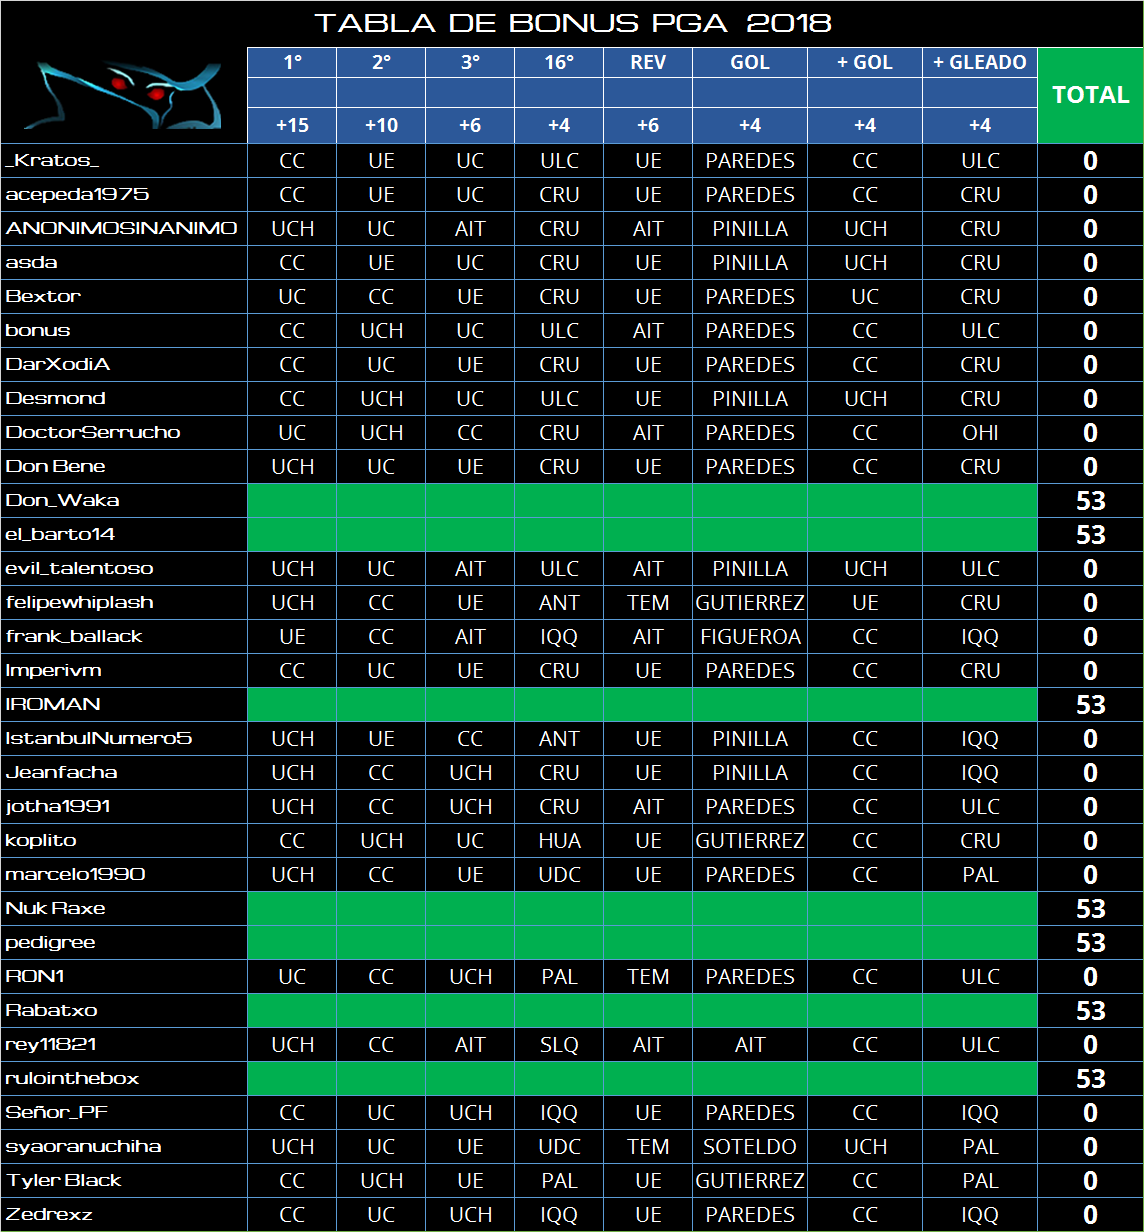Screen dimensions: 1144x1232
Task: Select the Don_Waka player name
Action: (63, 501)
